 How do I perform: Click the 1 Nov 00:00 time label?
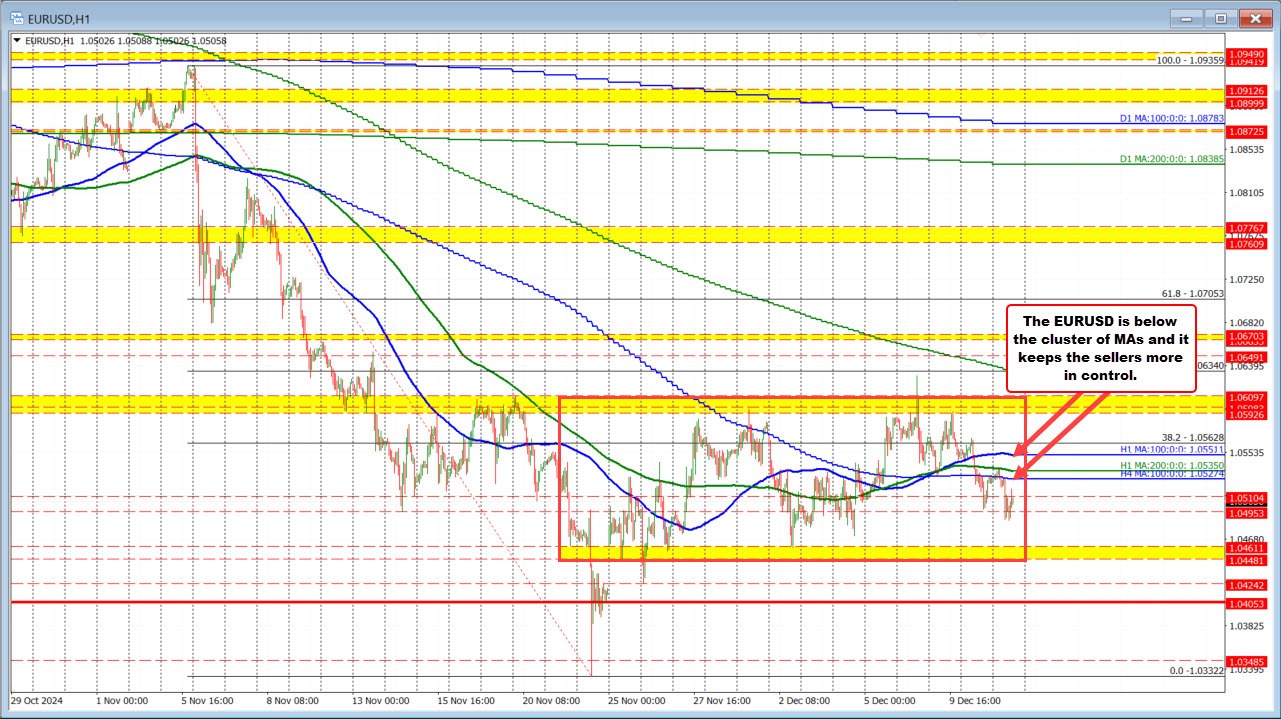[122, 701]
